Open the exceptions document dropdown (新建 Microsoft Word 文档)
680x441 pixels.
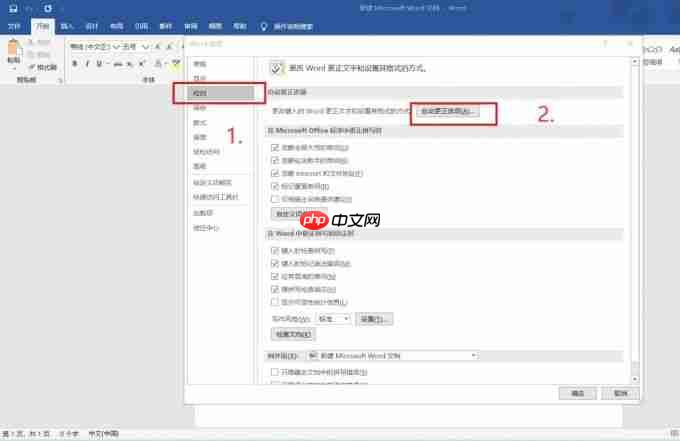click(x=392, y=356)
